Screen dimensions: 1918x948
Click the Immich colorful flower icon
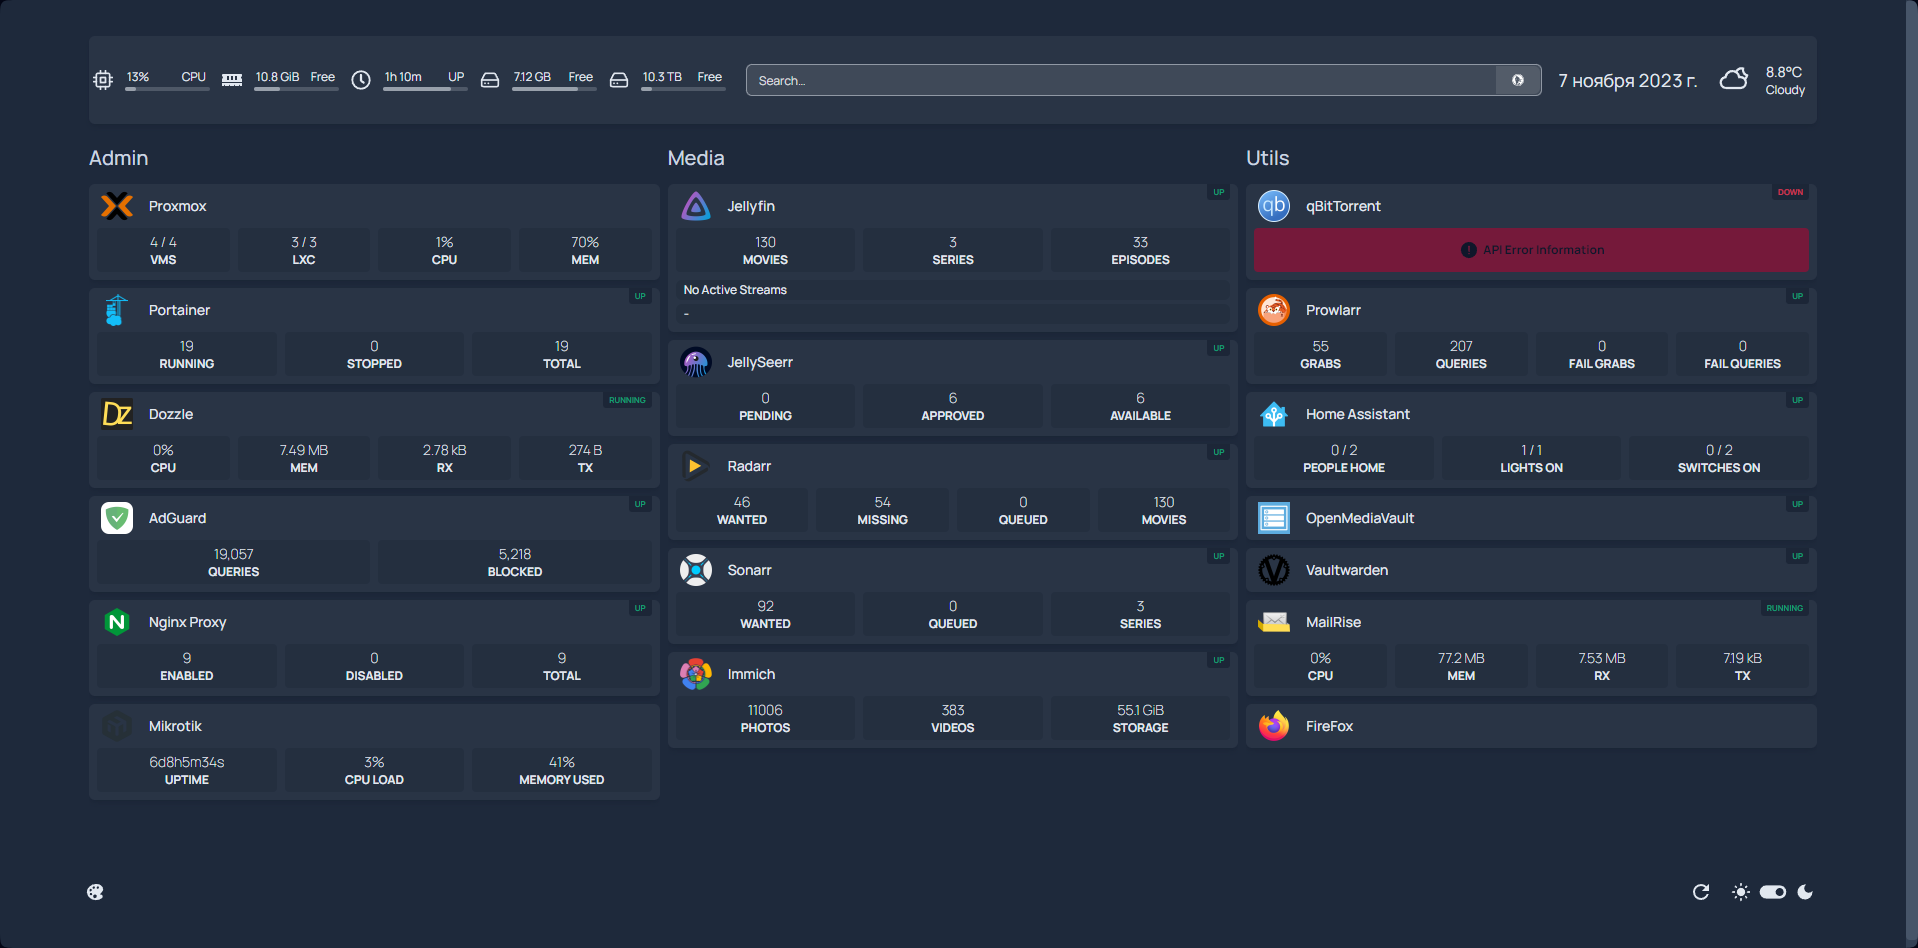(696, 674)
